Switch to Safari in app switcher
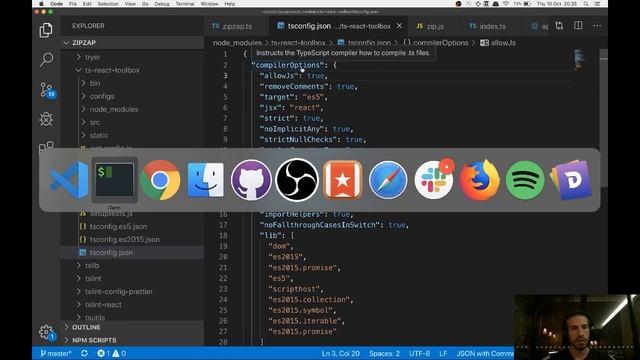This screenshot has height=360, width=640. 388,180
